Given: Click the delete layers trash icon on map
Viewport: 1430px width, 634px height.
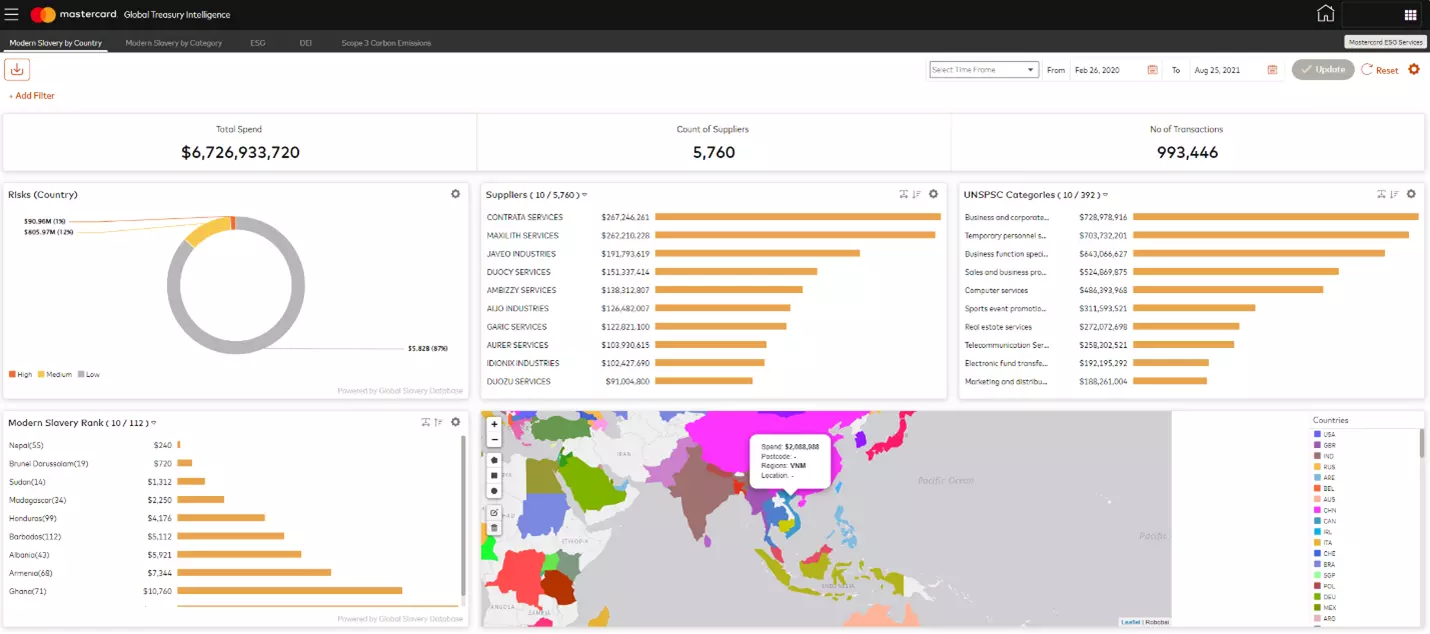Looking at the screenshot, I should (x=494, y=527).
